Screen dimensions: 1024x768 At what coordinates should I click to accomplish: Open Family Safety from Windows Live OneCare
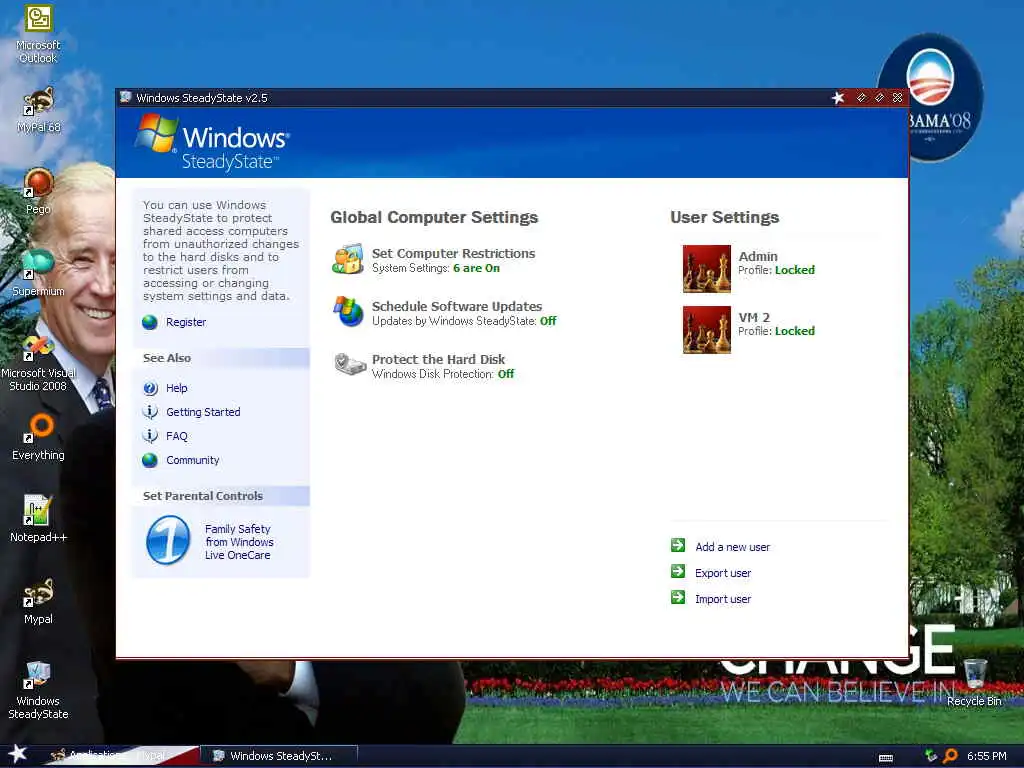[239, 542]
